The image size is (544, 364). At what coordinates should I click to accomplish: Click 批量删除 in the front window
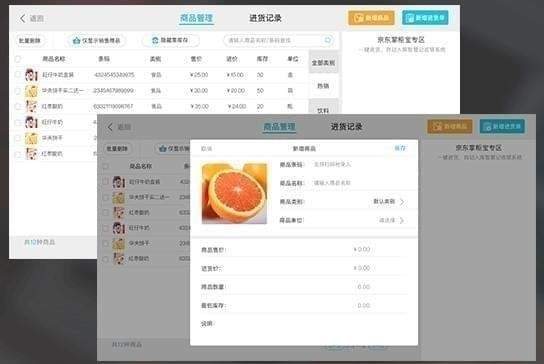point(117,149)
